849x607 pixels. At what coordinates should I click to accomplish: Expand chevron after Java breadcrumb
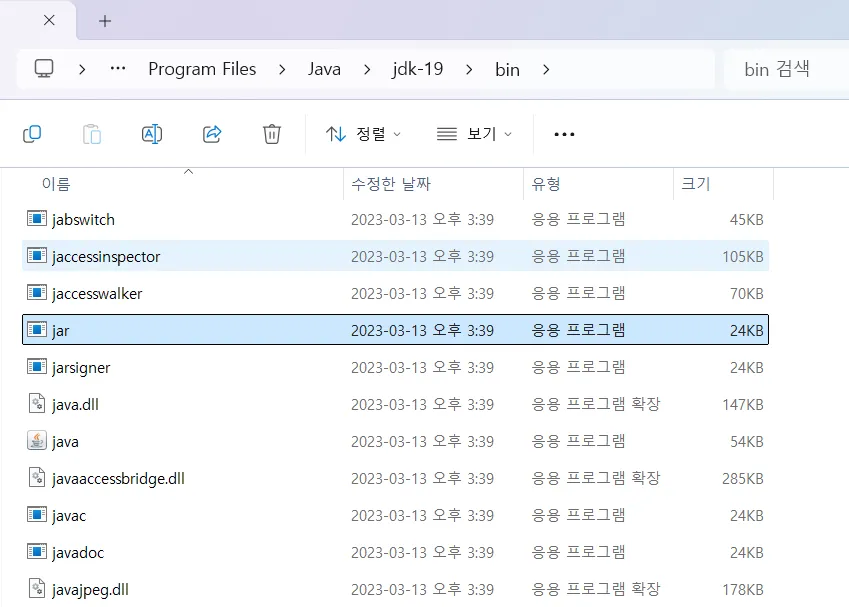click(x=367, y=69)
